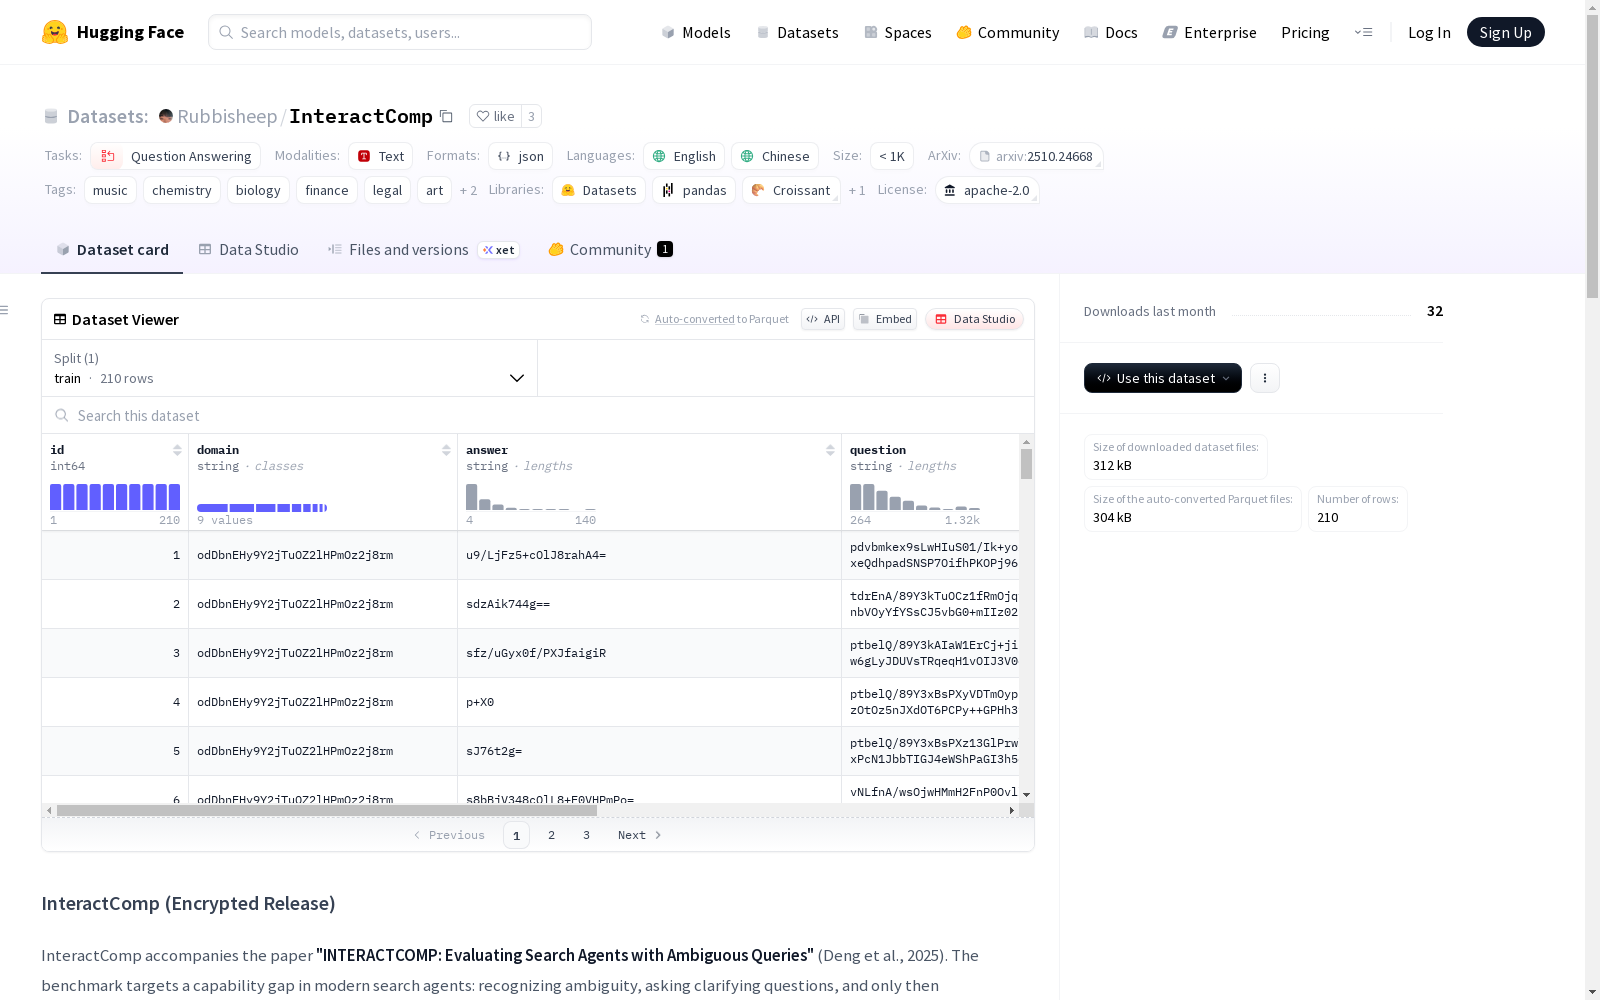This screenshot has width=1600, height=1000.
Task: Click the English language tag
Action: 684,156
